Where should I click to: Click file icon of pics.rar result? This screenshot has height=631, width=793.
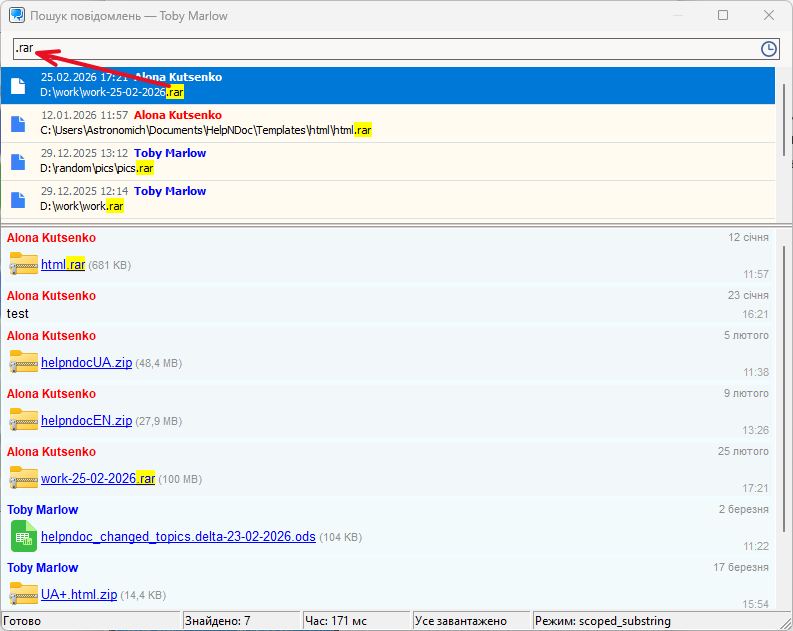[18, 161]
